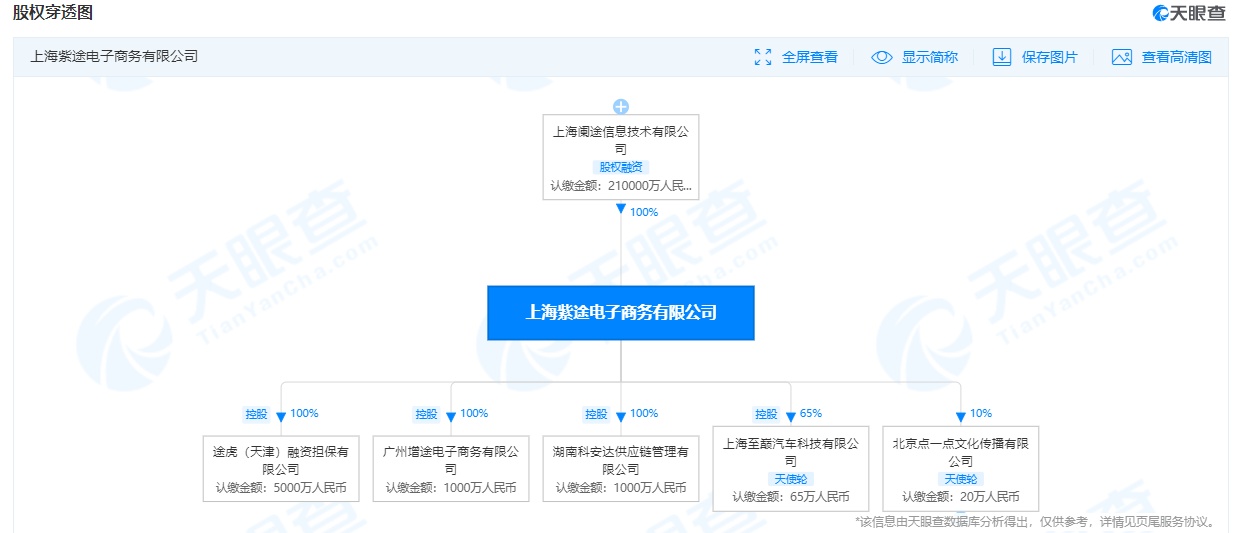Viewport: 1239px width, 533px height.
Task: Click 控股 tag above 湖南科安达
Action: click(x=597, y=414)
